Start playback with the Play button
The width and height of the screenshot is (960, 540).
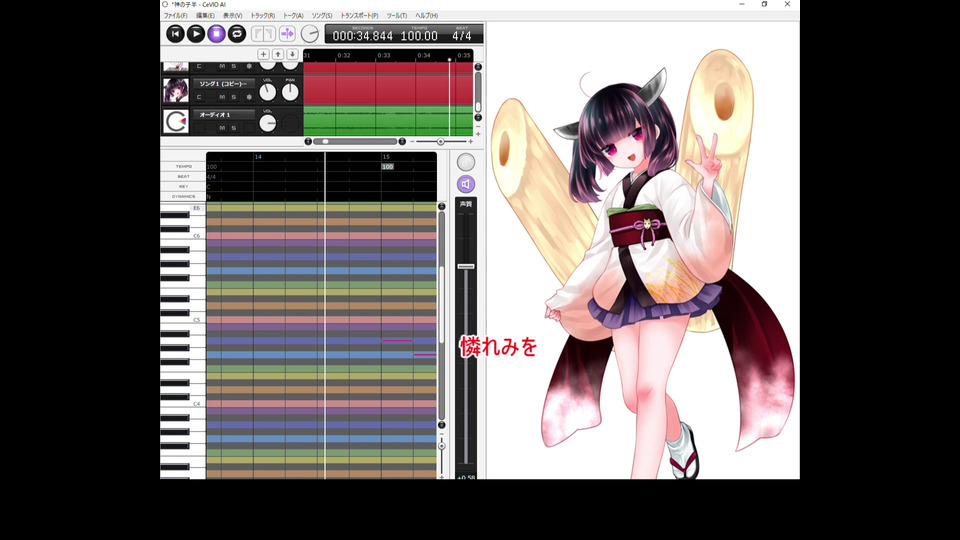[x=196, y=34]
